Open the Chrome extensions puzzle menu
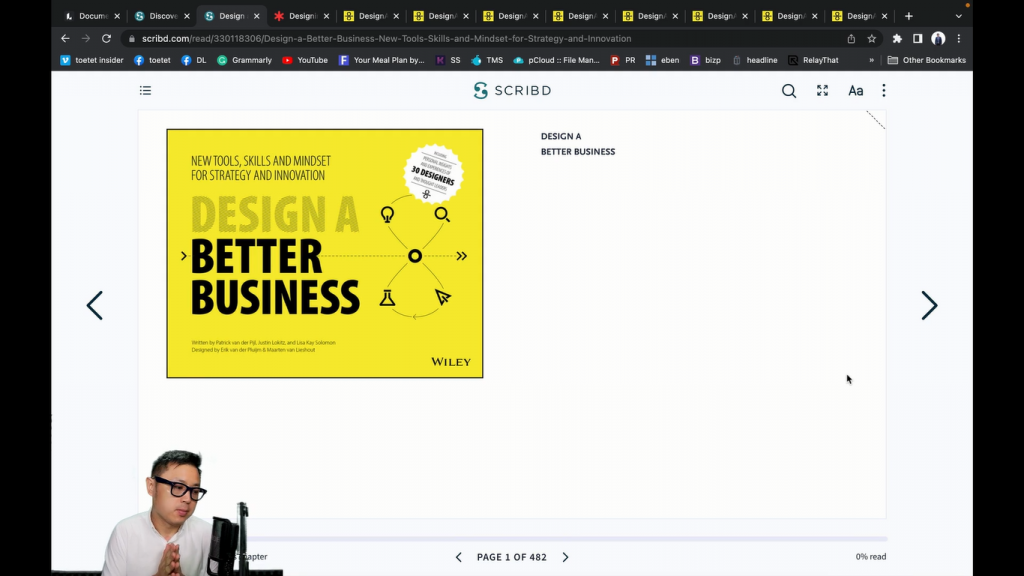The height and width of the screenshot is (576, 1024). click(897, 39)
